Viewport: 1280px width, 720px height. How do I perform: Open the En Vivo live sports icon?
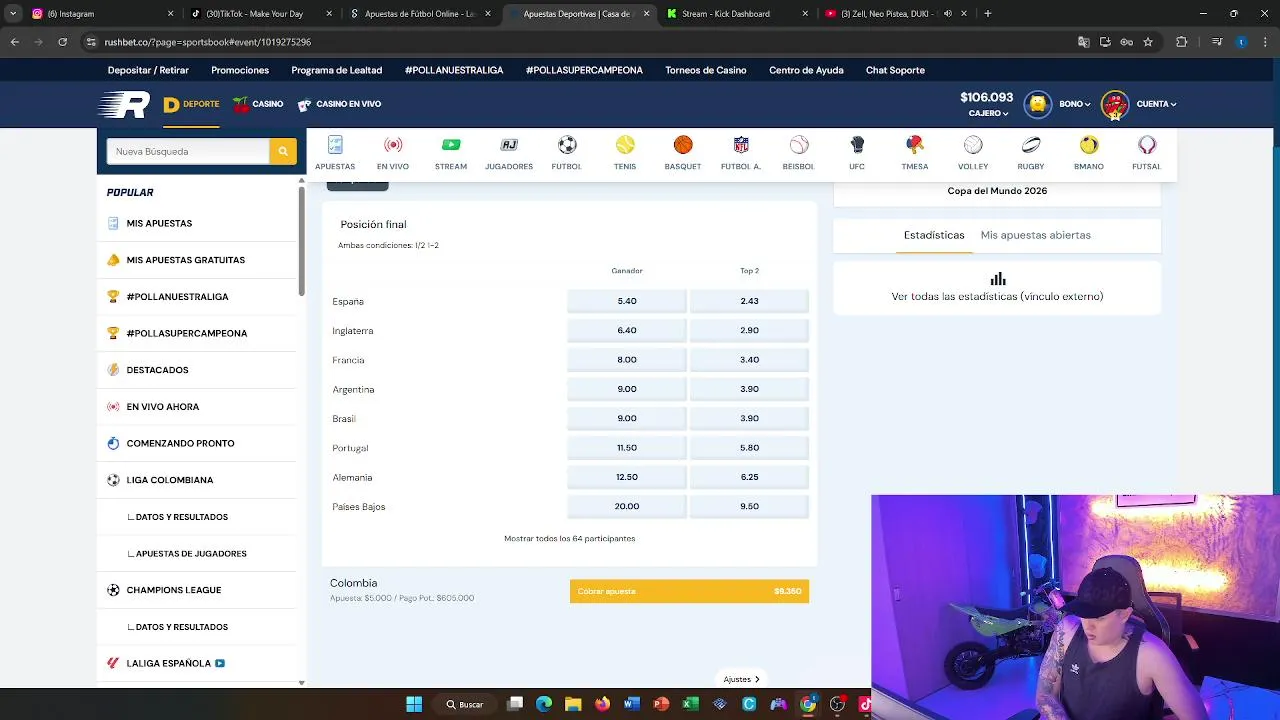(393, 145)
